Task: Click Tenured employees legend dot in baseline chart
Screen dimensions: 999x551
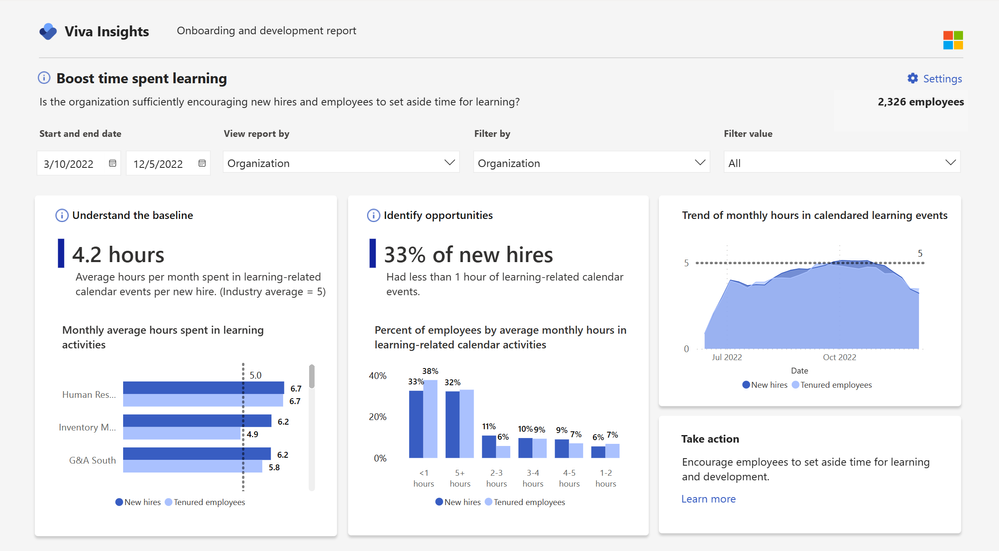Action: pyautogui.click(x=169, y=502)
